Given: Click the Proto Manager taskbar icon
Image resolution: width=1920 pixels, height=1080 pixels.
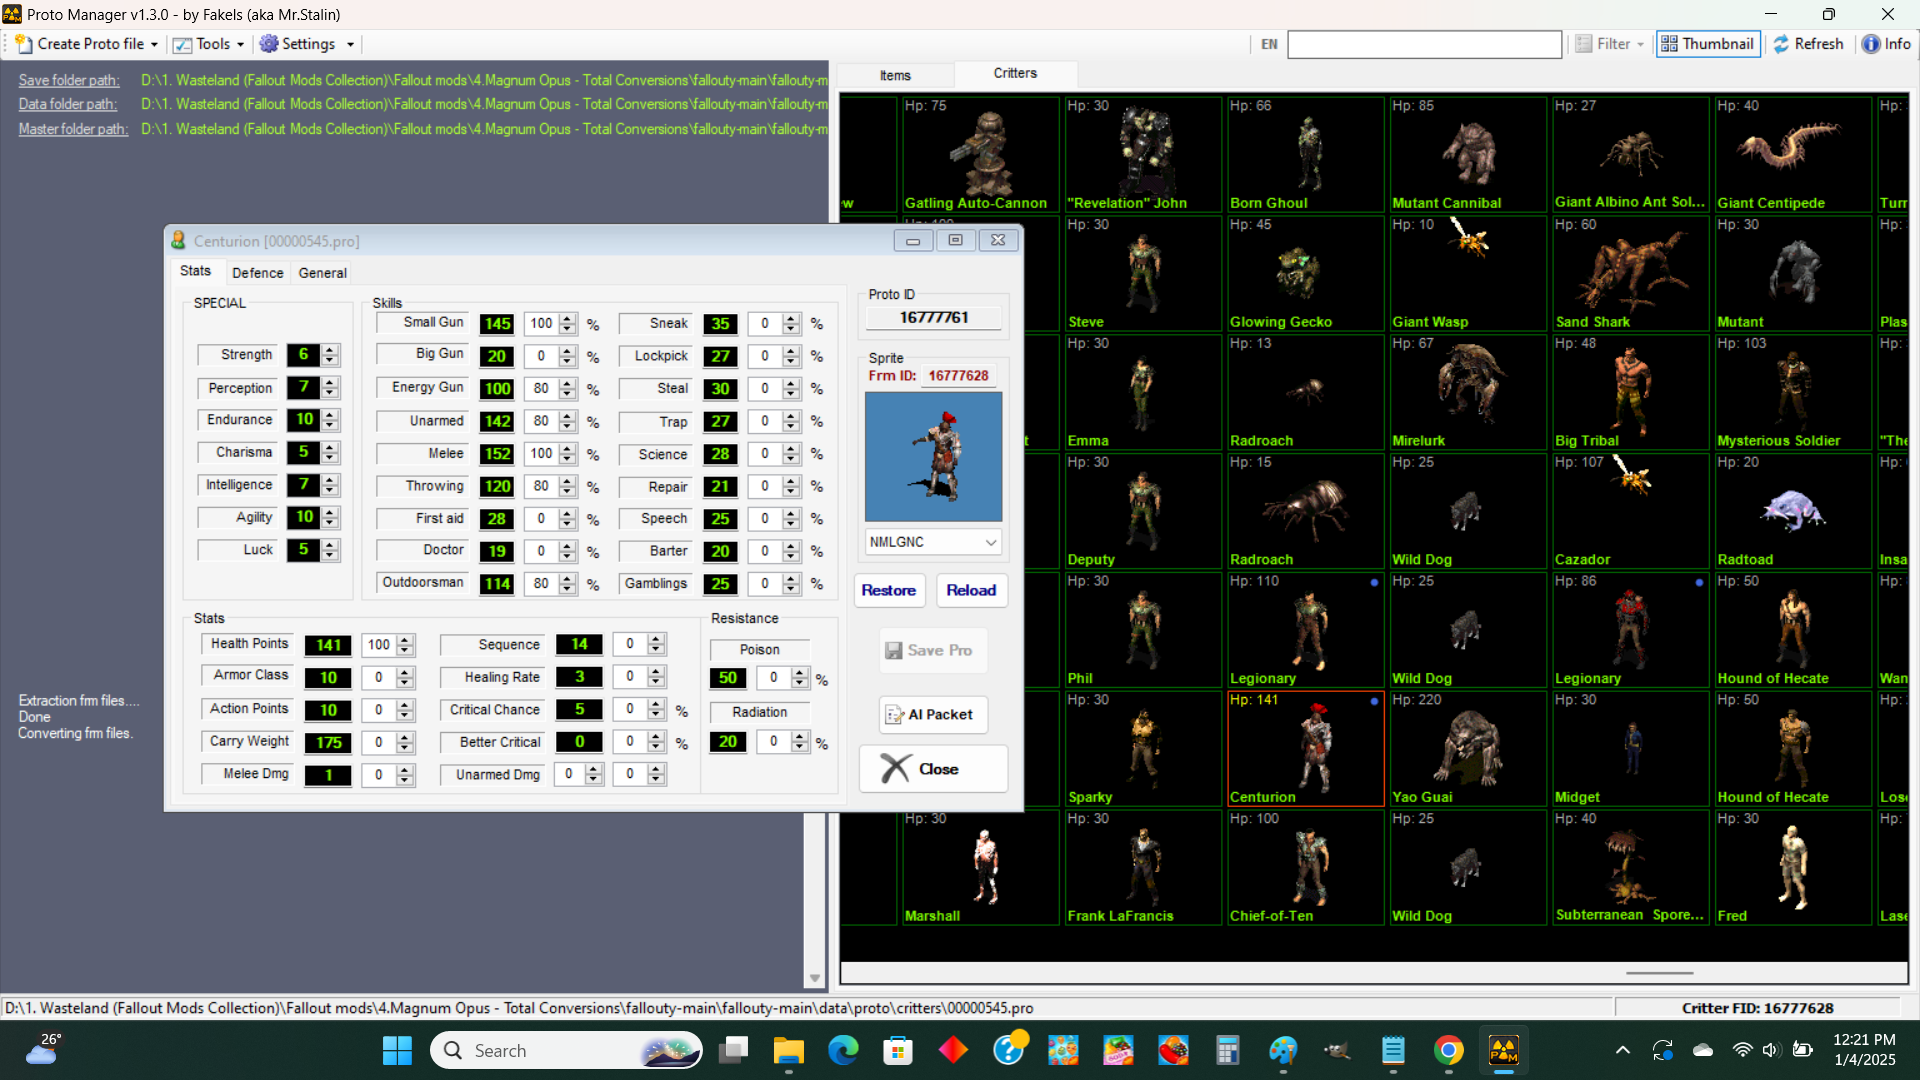Looking at the screenshot, I should 1503,1050.
